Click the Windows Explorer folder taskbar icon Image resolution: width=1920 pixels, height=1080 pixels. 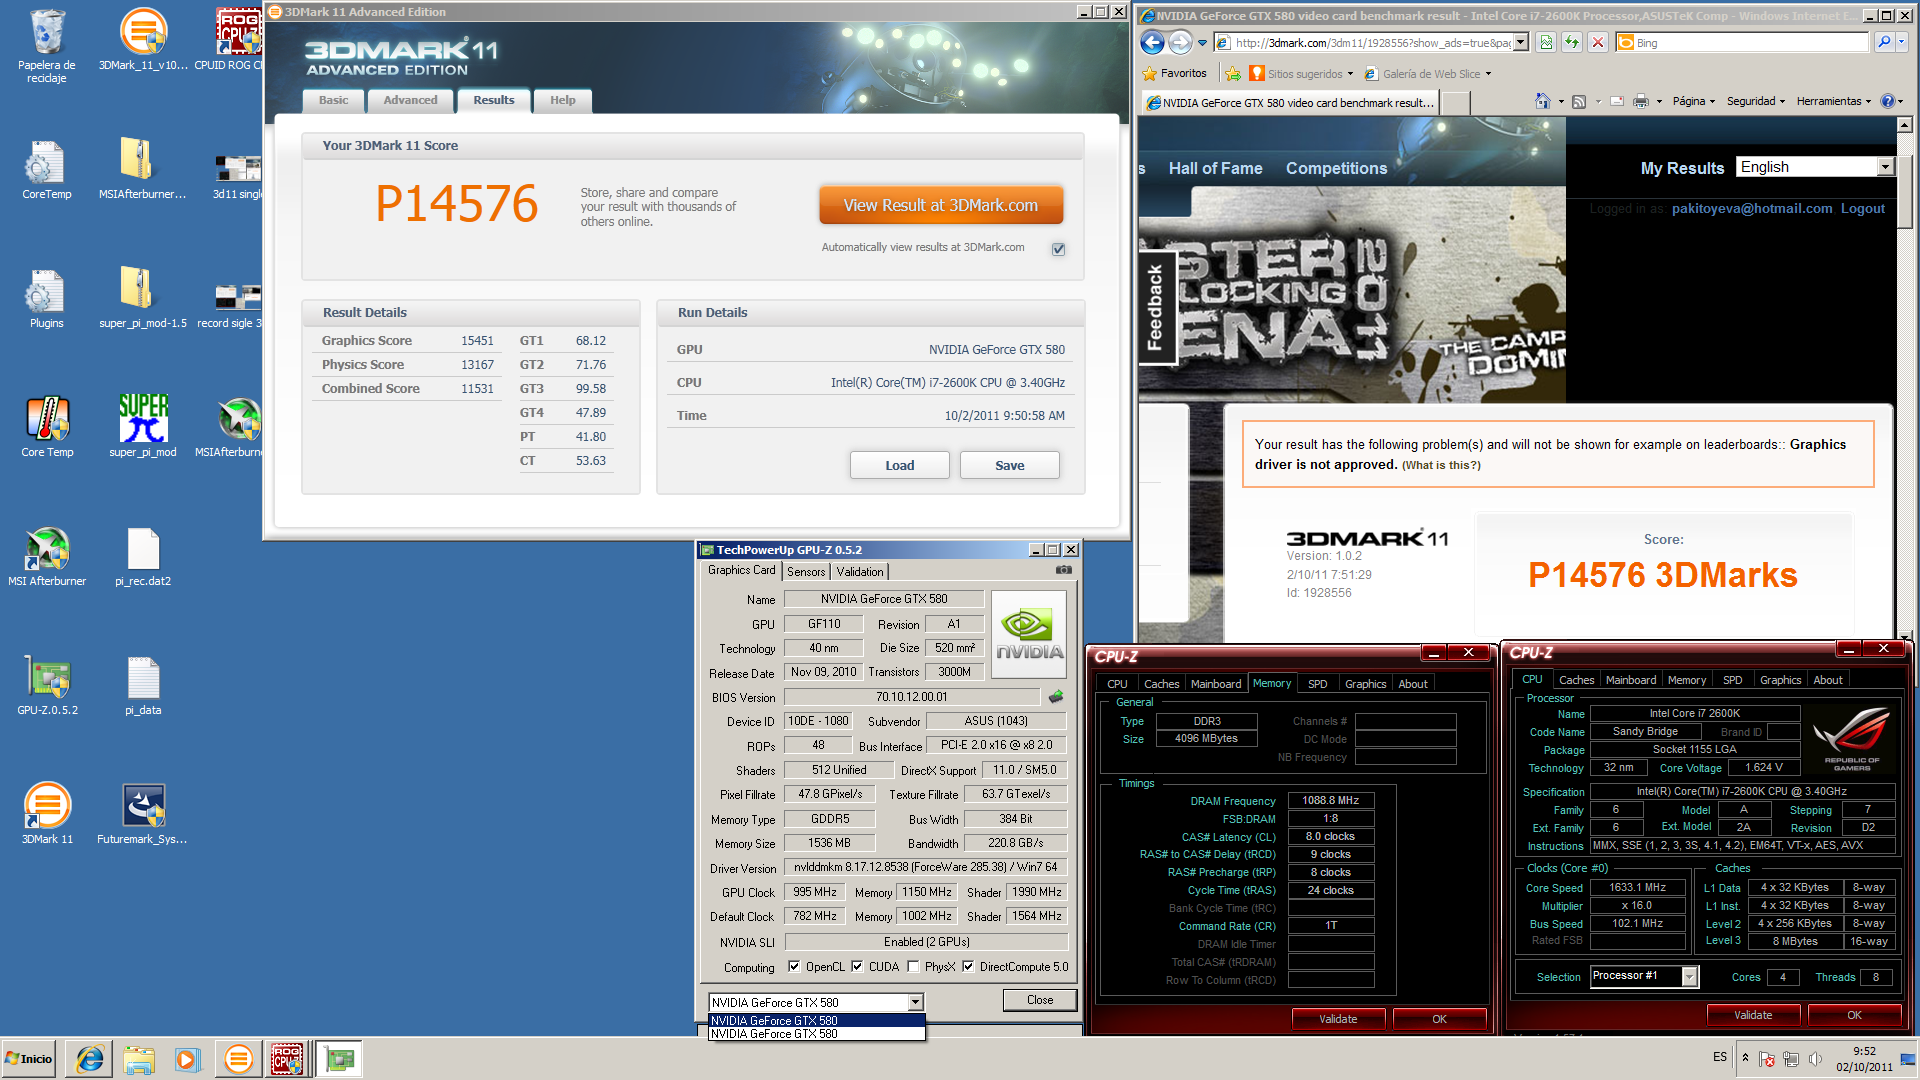[x=139, y=1059]
